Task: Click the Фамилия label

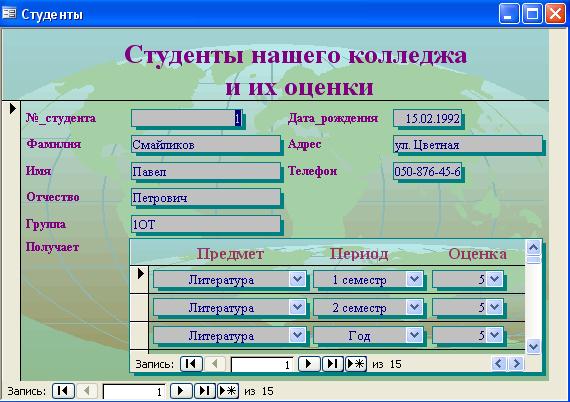Action: pos(53,144)
